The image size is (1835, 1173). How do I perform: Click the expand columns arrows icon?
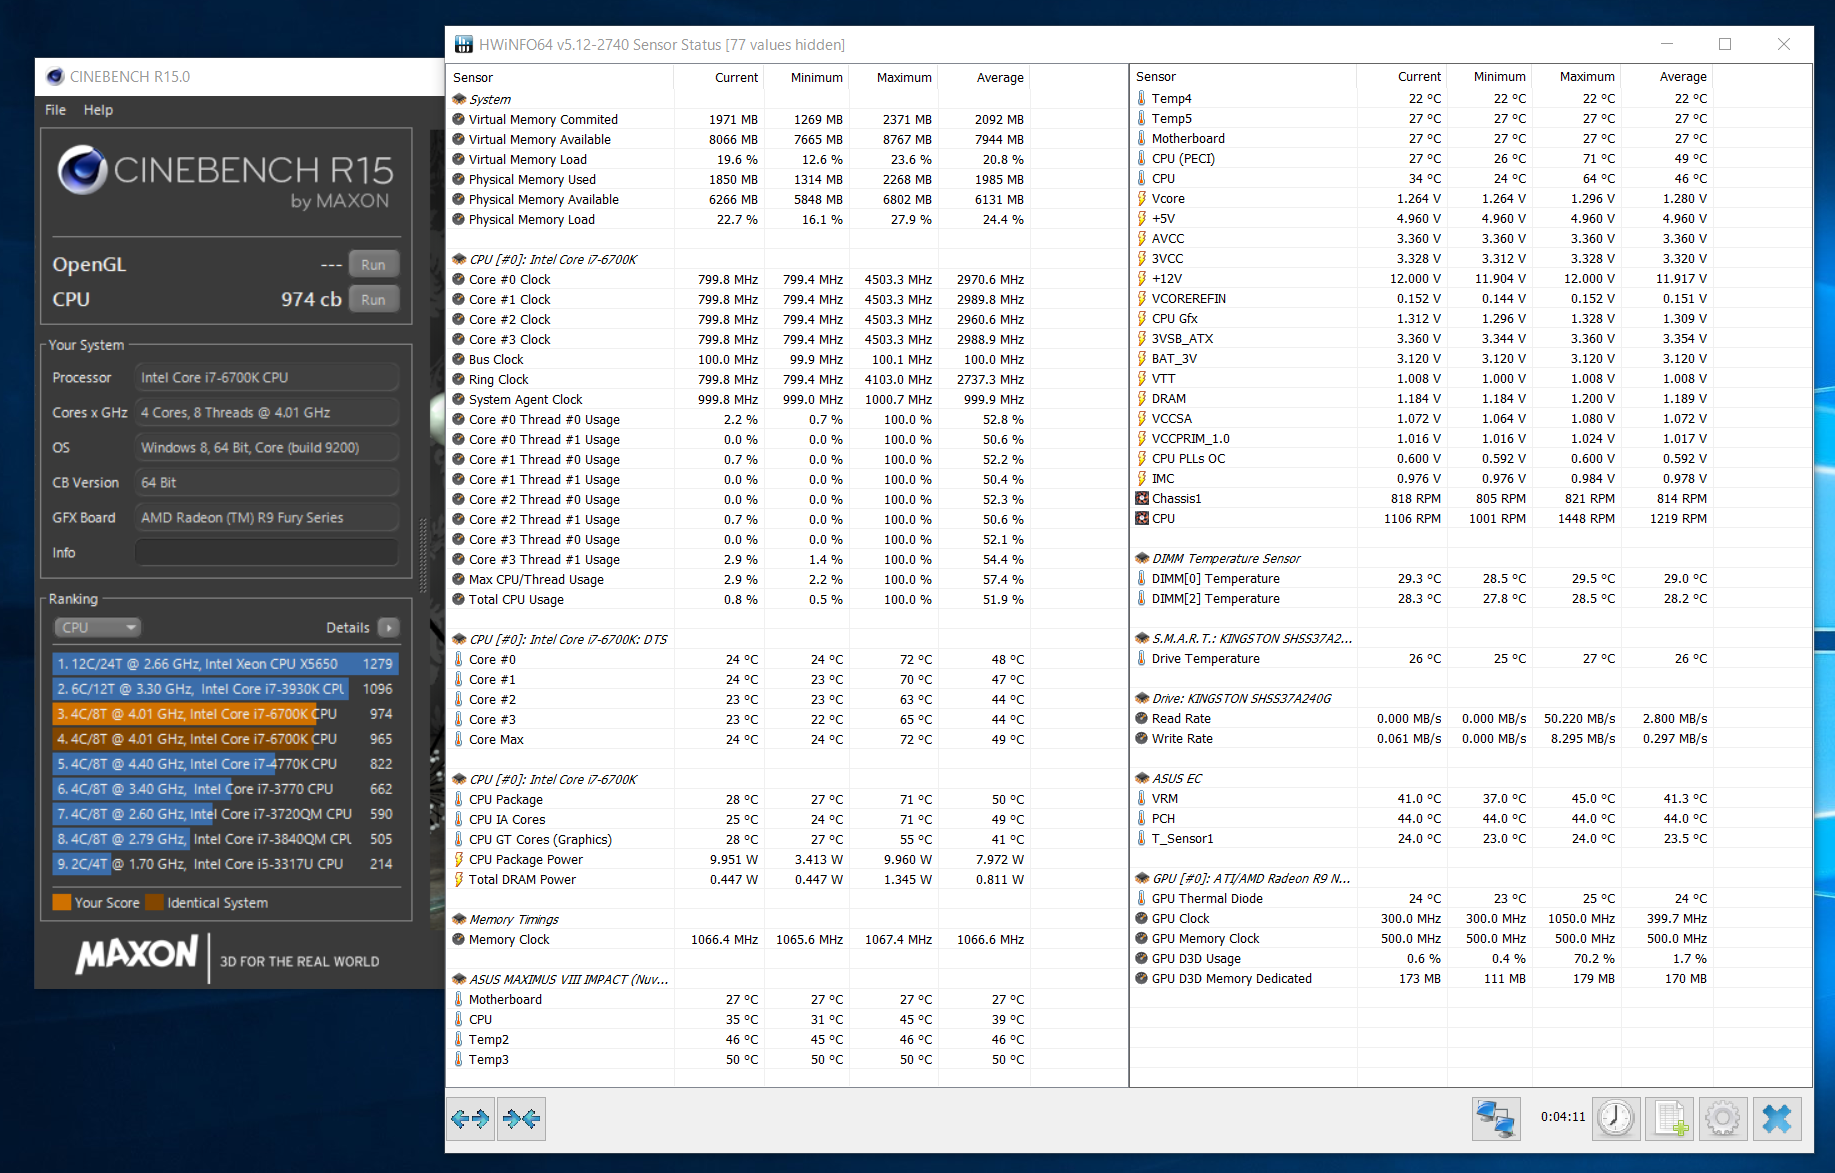pos(470,1119)
